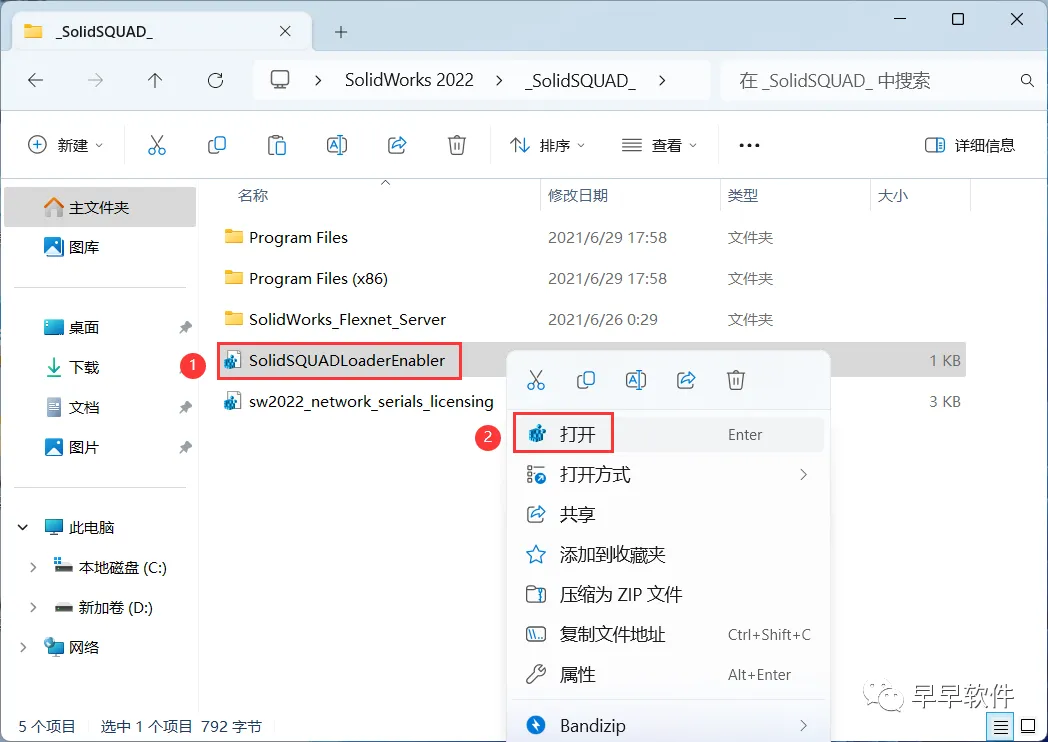Expand the chevron after _SolidSQUAD_ in the address bar

(x=662, y=81)
